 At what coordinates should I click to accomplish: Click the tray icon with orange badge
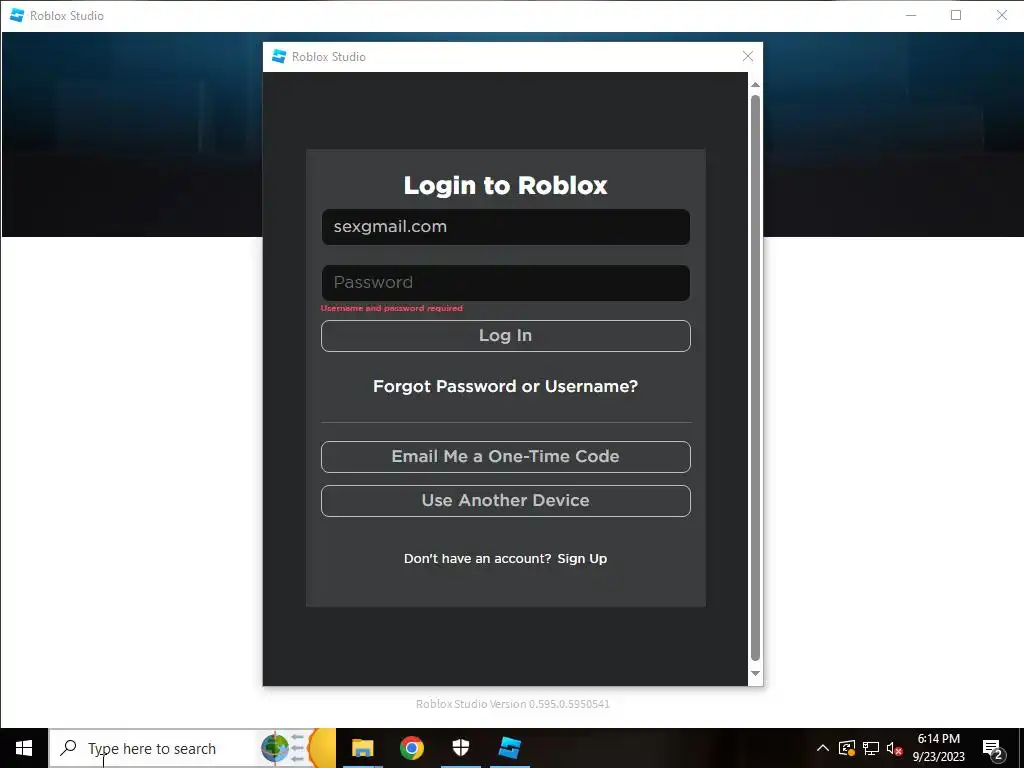pyautogui.click(x=846, y=748)
